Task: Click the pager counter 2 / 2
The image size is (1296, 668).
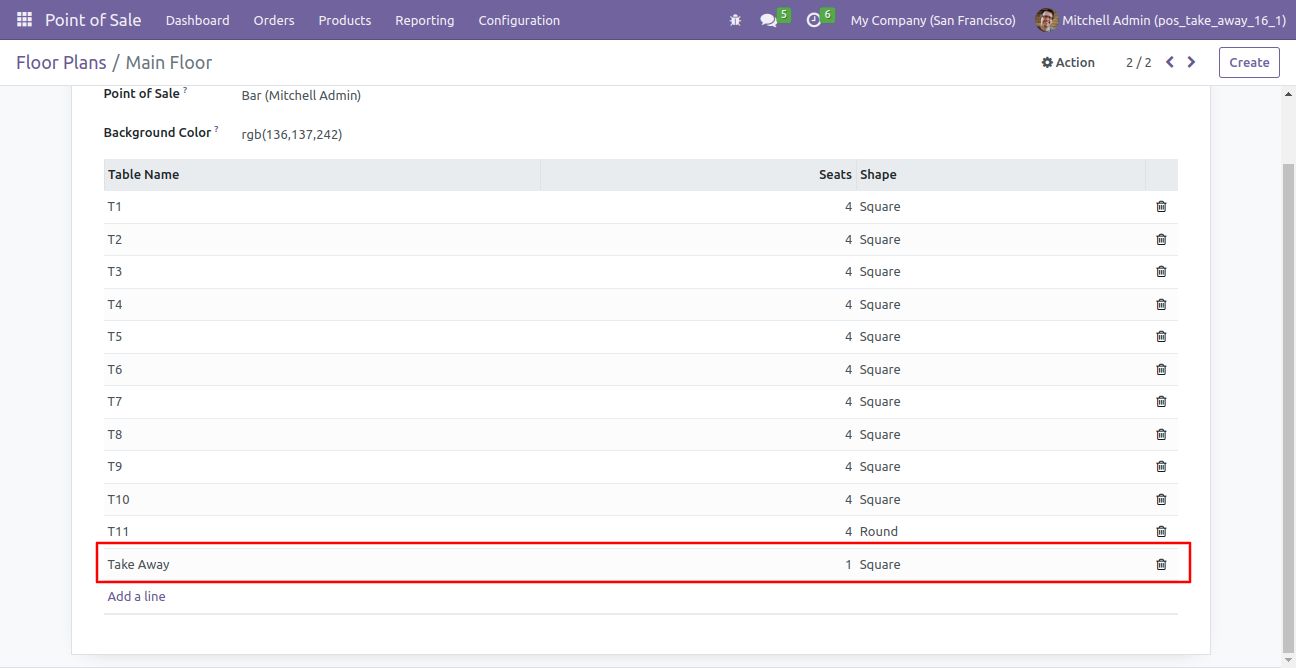Action: 1138,62
